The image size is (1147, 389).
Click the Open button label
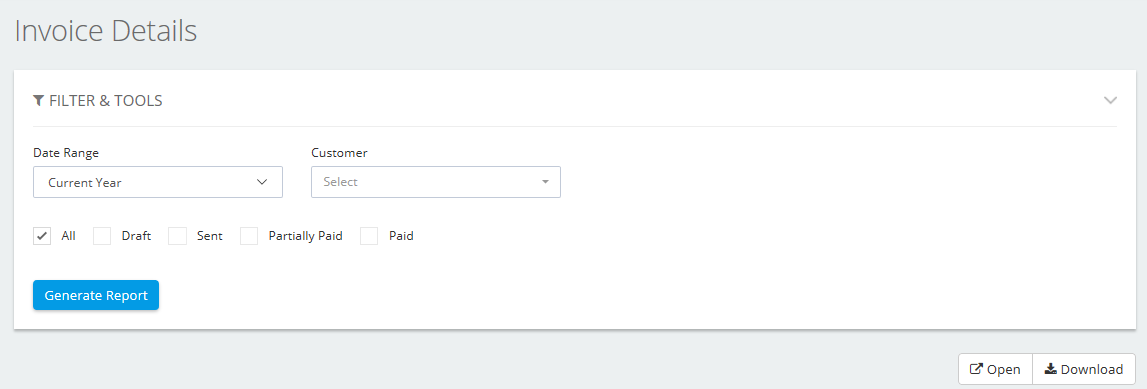1004,370
